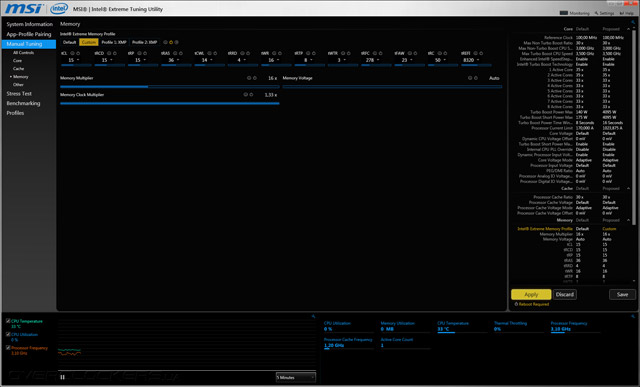Click the info icon for Memory Multiplier
Viewport: 640px width, 387px height.
click(249, 78)
